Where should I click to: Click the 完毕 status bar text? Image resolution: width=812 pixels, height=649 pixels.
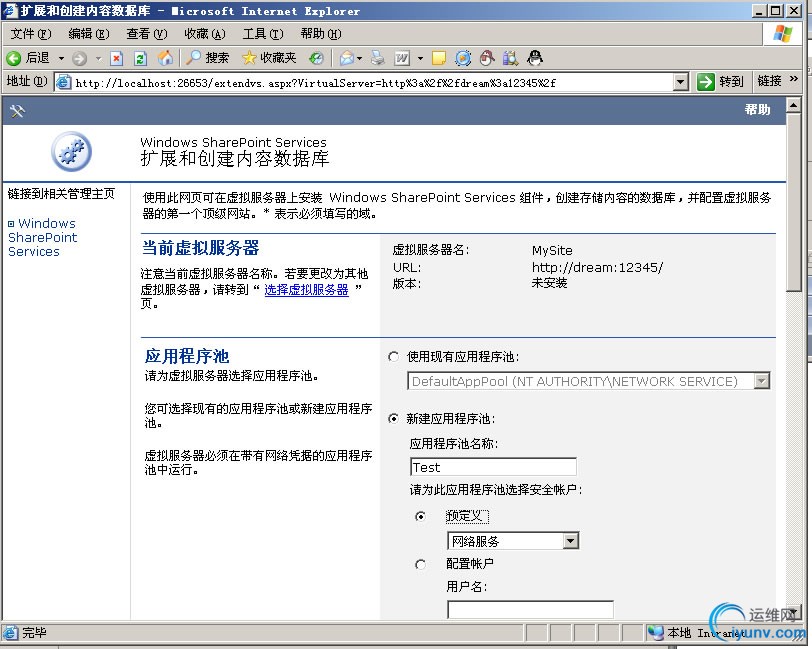pyautogui.click(x=34, y=632)
